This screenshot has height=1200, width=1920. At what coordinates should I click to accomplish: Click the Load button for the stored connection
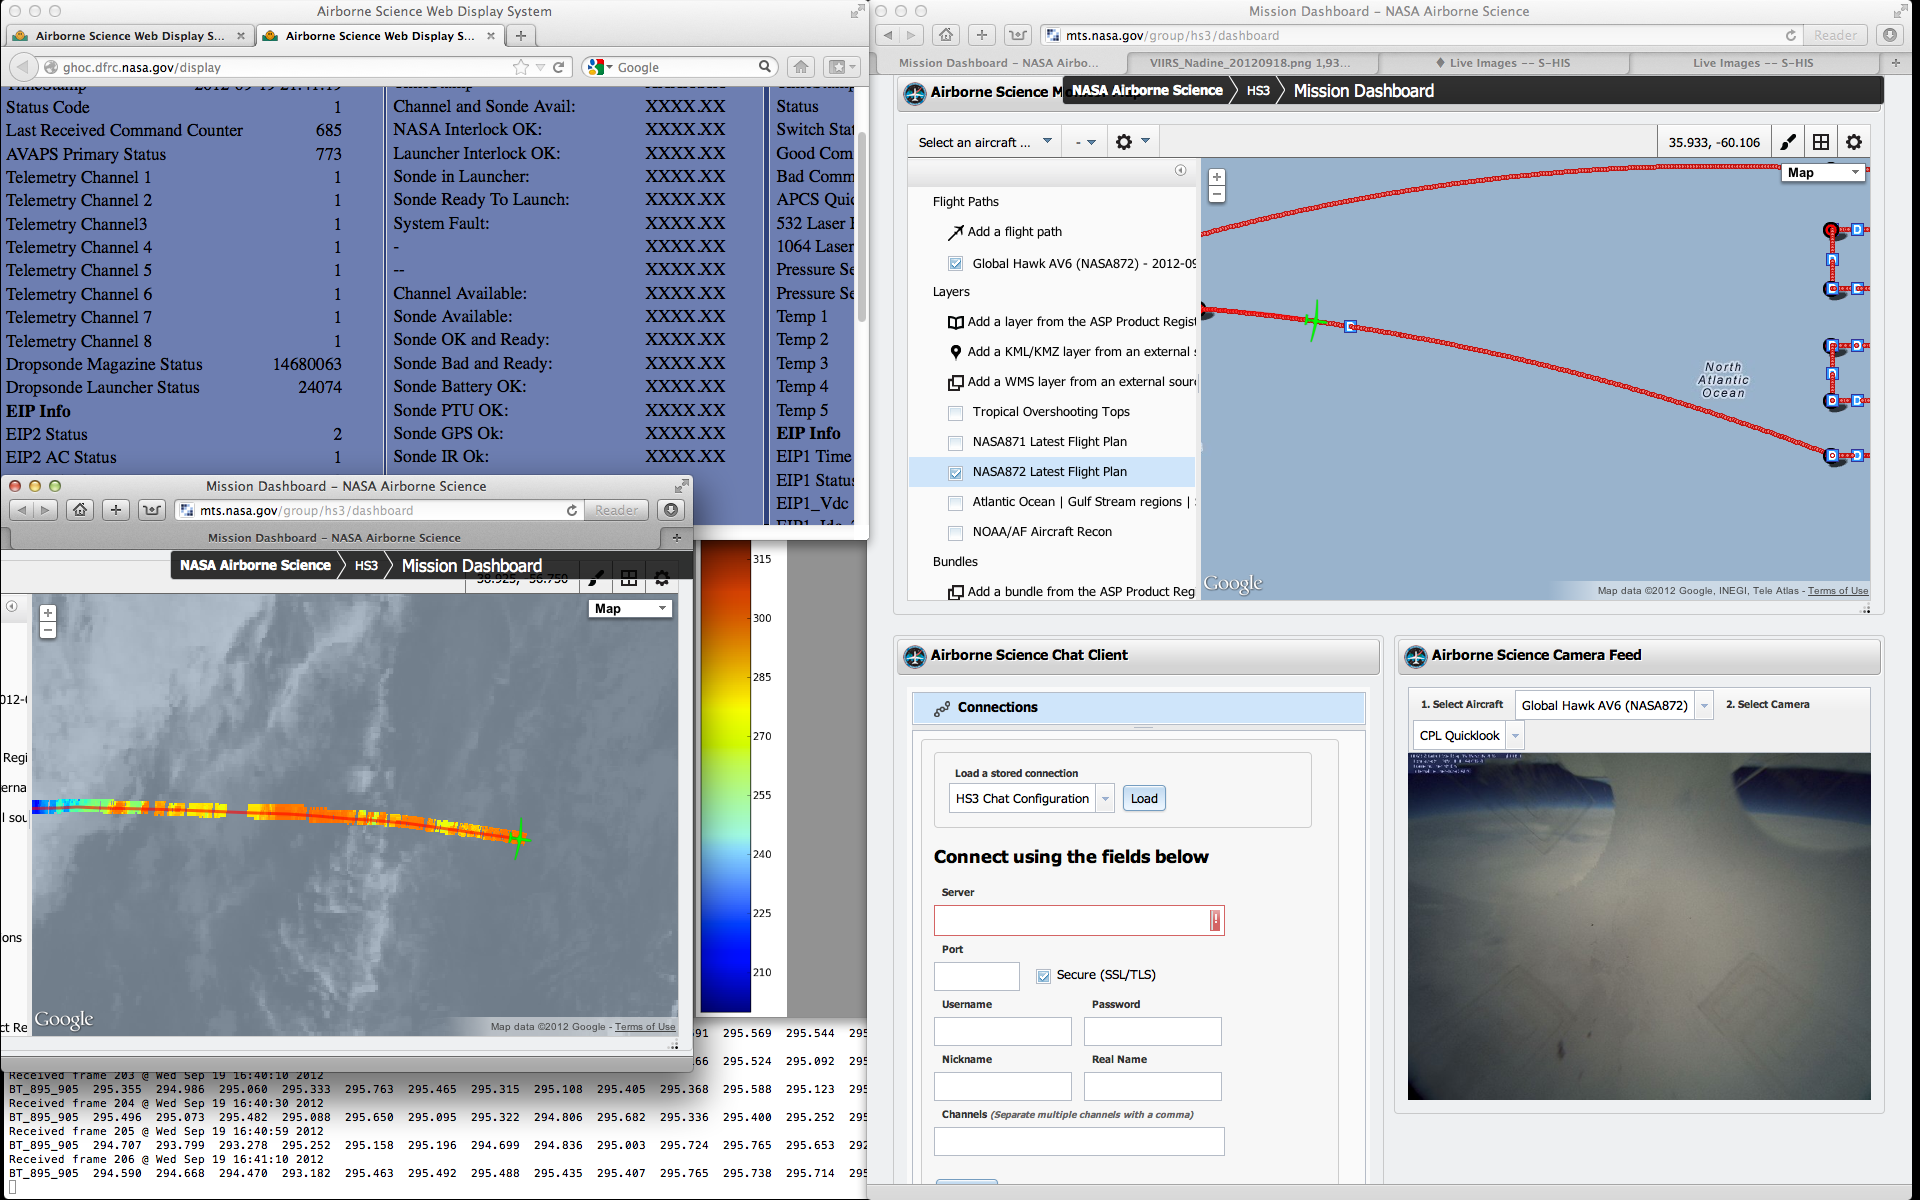[1143, 798]
